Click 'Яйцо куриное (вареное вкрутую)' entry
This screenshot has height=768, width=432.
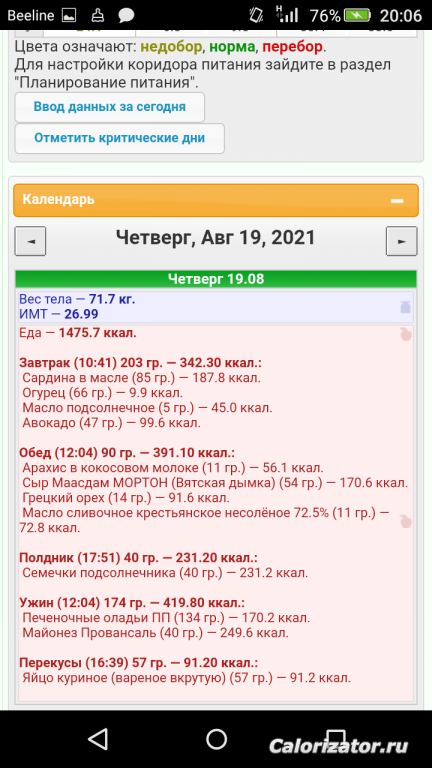[187, 678]
